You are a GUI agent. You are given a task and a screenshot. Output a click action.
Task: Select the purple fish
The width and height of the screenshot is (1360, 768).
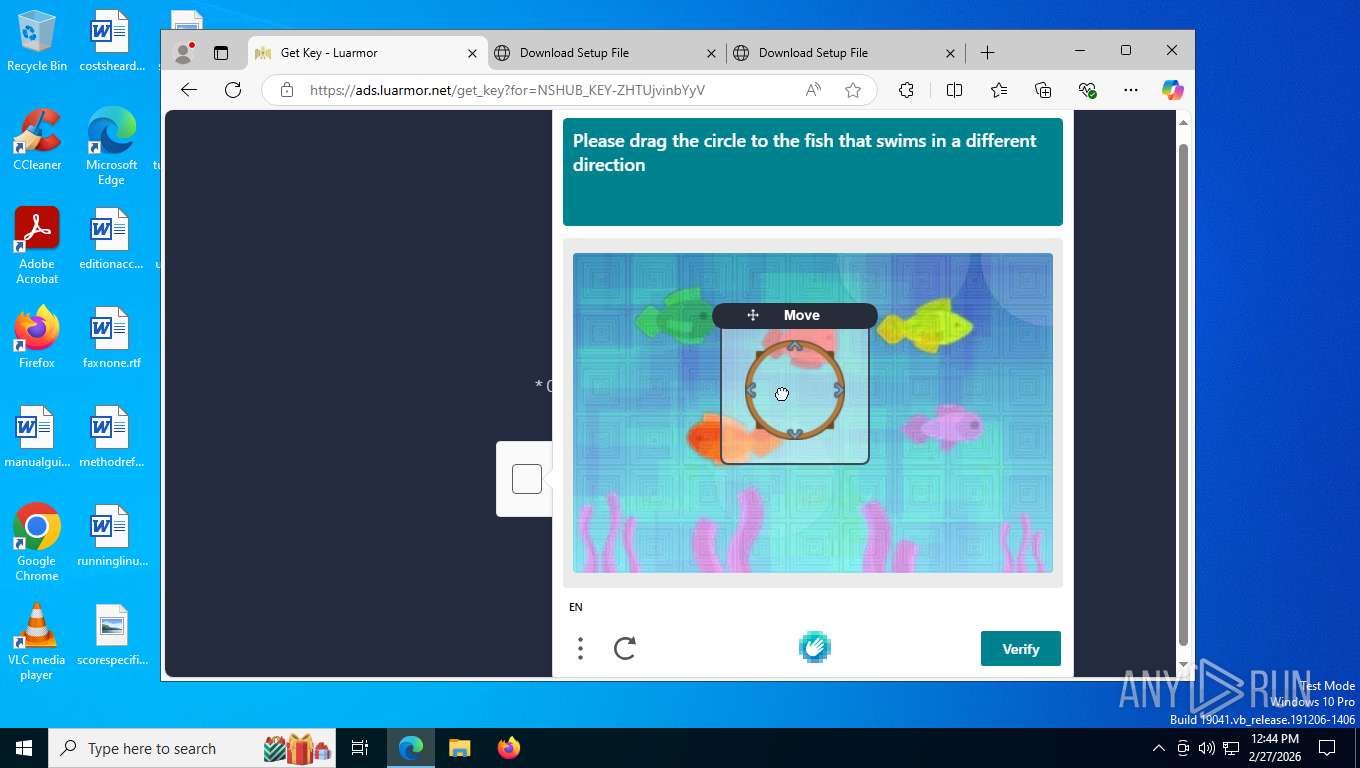[x=942, y=427]
